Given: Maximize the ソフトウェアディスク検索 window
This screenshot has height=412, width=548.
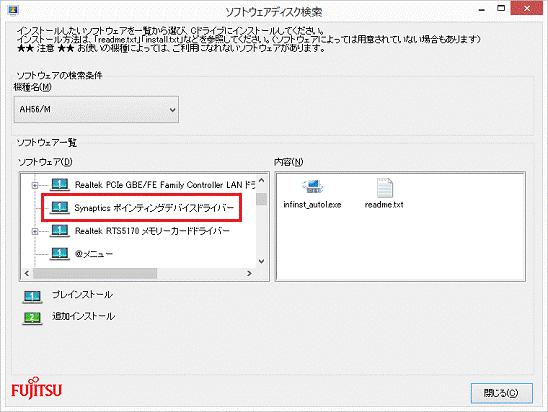Looking at the screenshot, I should click(501, 8).
